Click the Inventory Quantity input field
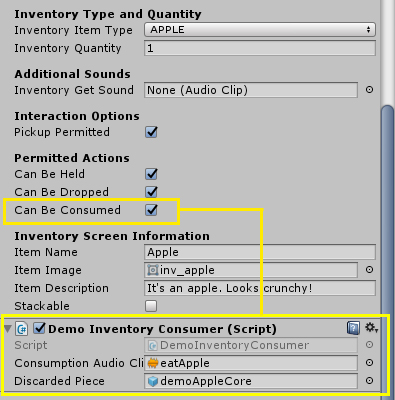395x400 pixels. (260, 48)
